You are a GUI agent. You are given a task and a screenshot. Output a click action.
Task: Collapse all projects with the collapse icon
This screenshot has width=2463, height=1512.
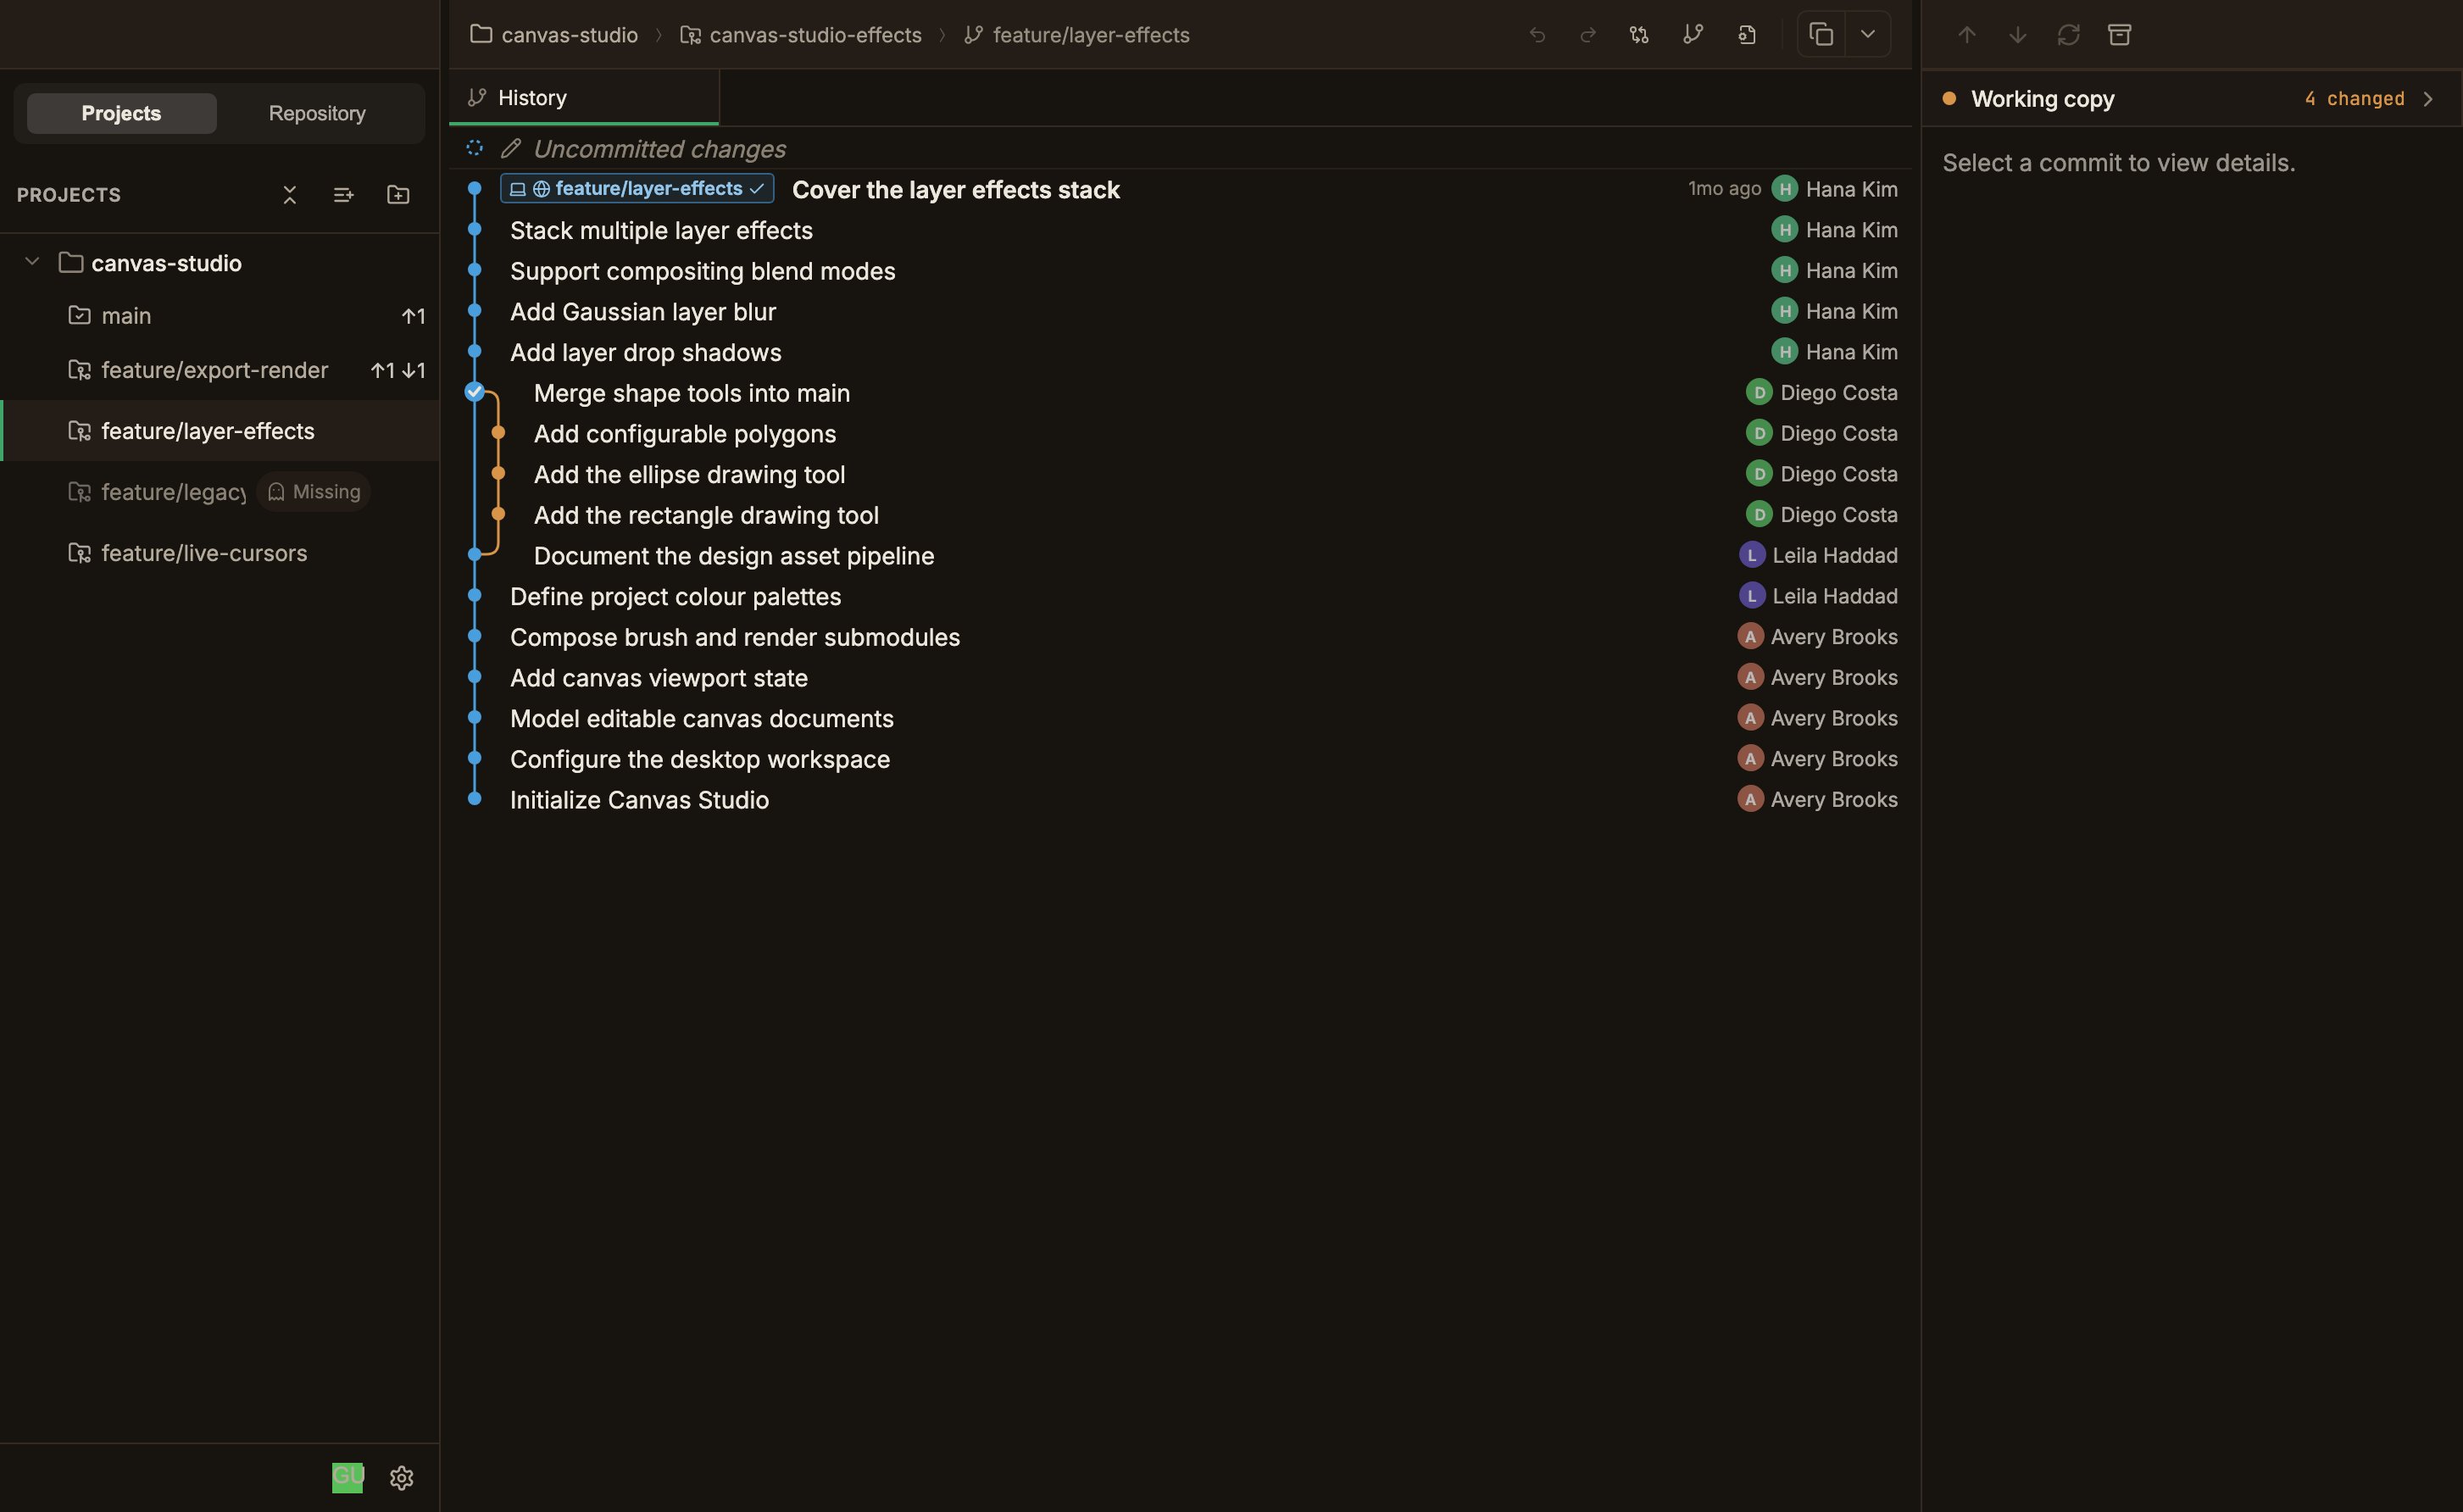pos(290,195)
